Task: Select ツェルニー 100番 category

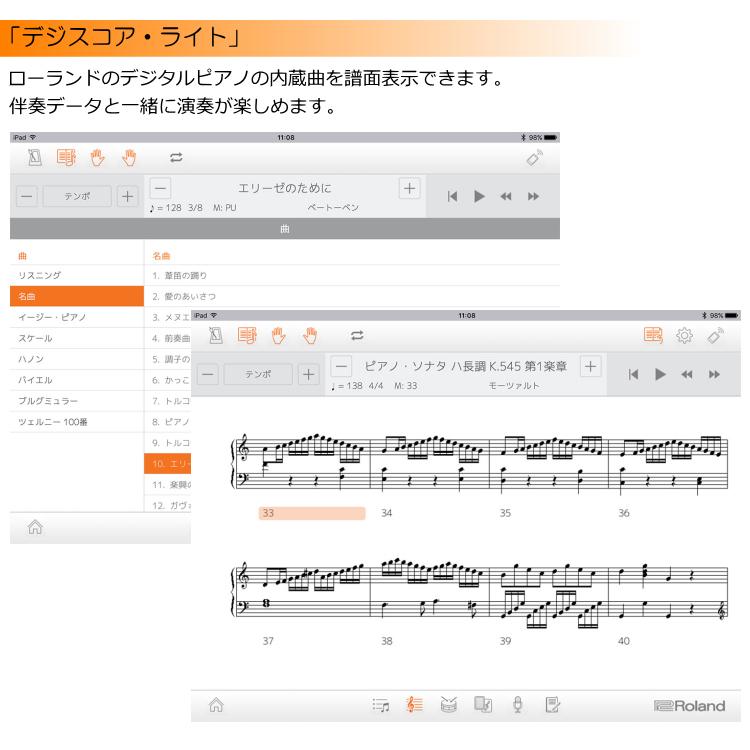Action: coord(77,422)
